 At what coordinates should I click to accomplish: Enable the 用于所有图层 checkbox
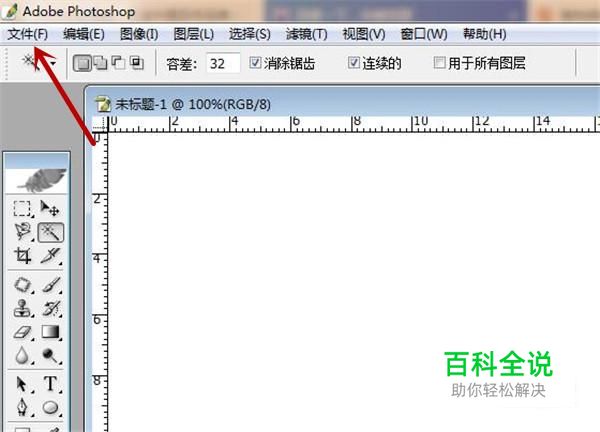(440, 62)
